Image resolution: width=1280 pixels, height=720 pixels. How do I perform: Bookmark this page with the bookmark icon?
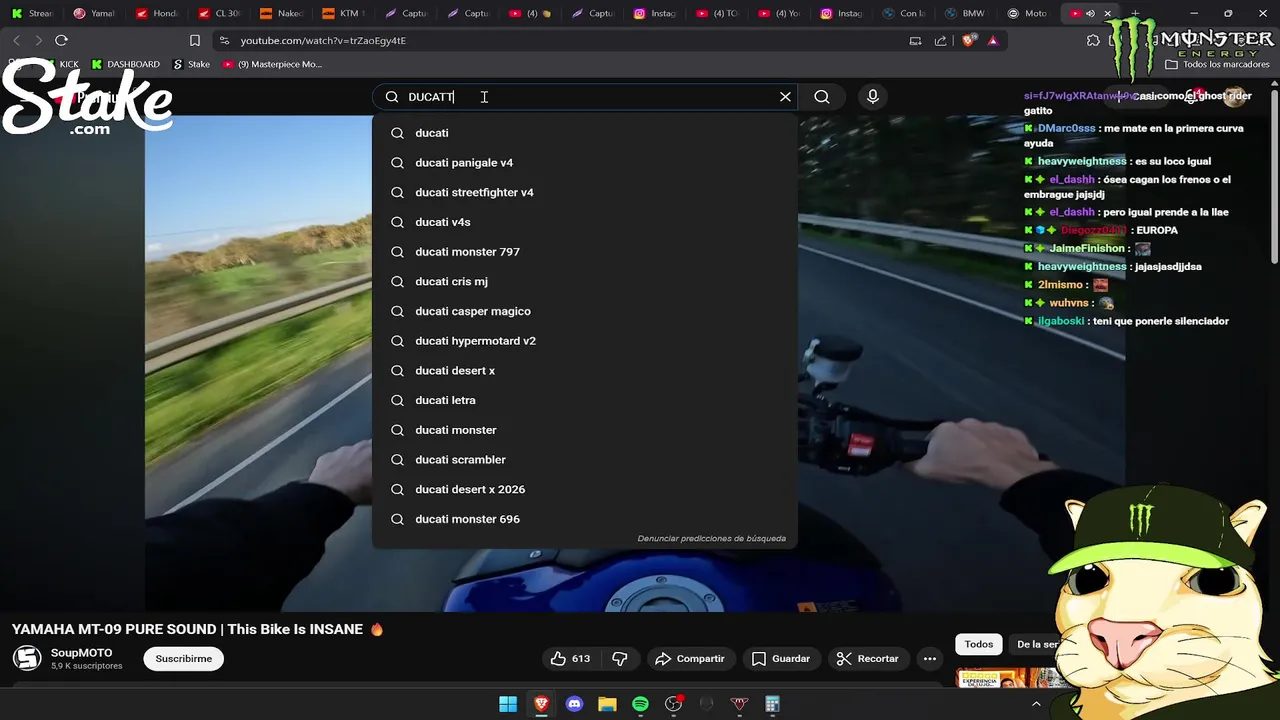pyautogui.click(x=195, y=40)
